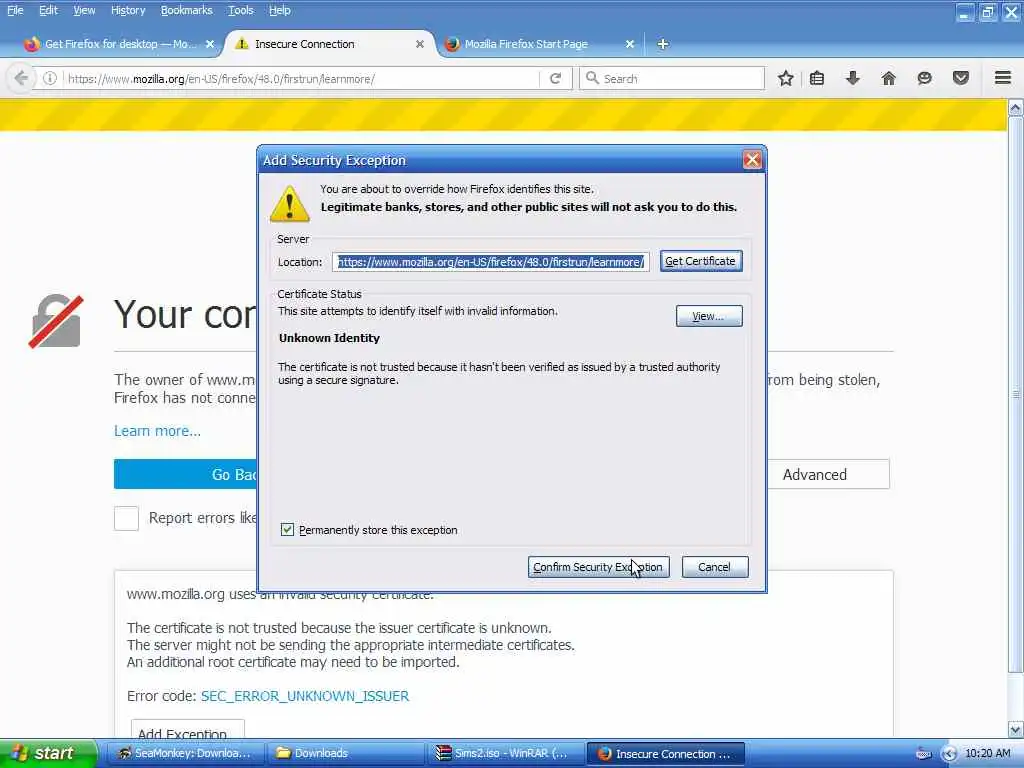This screenshot has height=768, width=1024.
Task: Open the Tools menu
Action: pos(240,10)
